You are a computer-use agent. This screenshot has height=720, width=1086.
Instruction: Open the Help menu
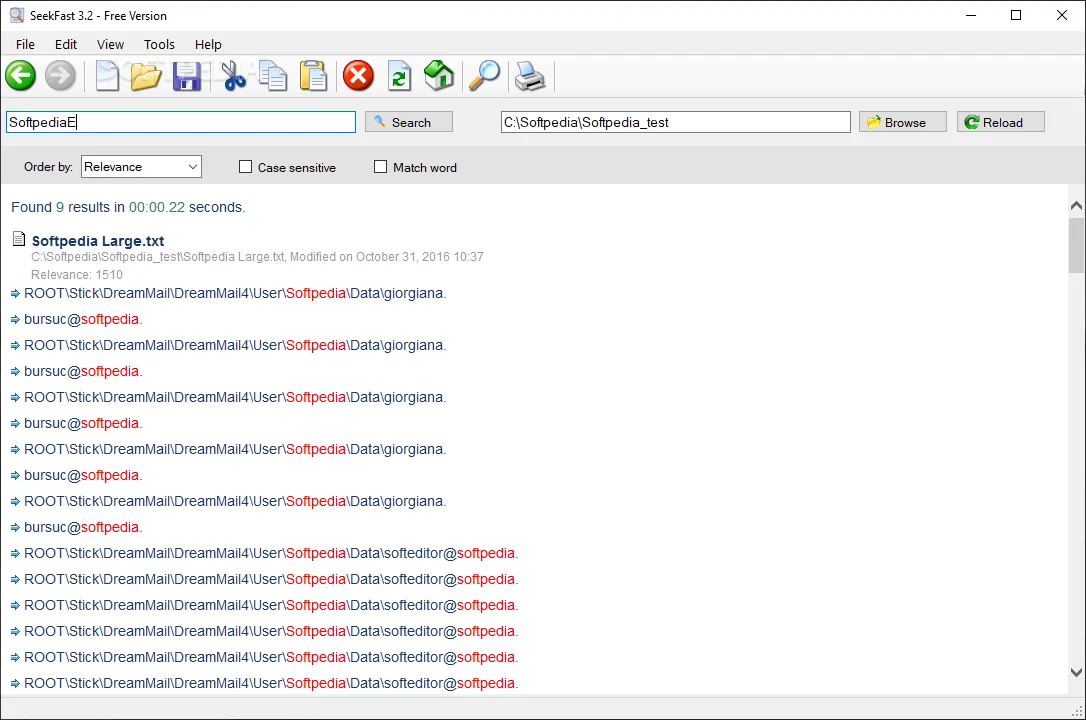tap(208, 44)
